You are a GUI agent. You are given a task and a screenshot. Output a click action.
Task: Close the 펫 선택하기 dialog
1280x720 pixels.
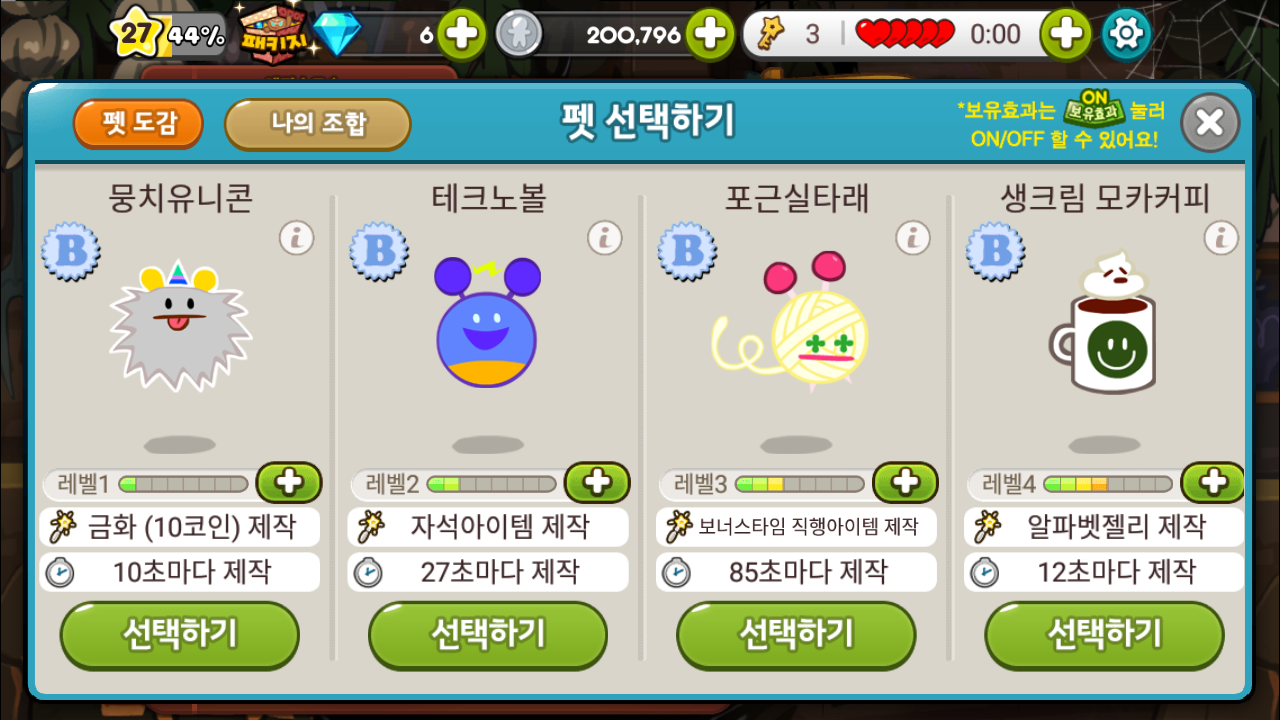pos(1210,122)
